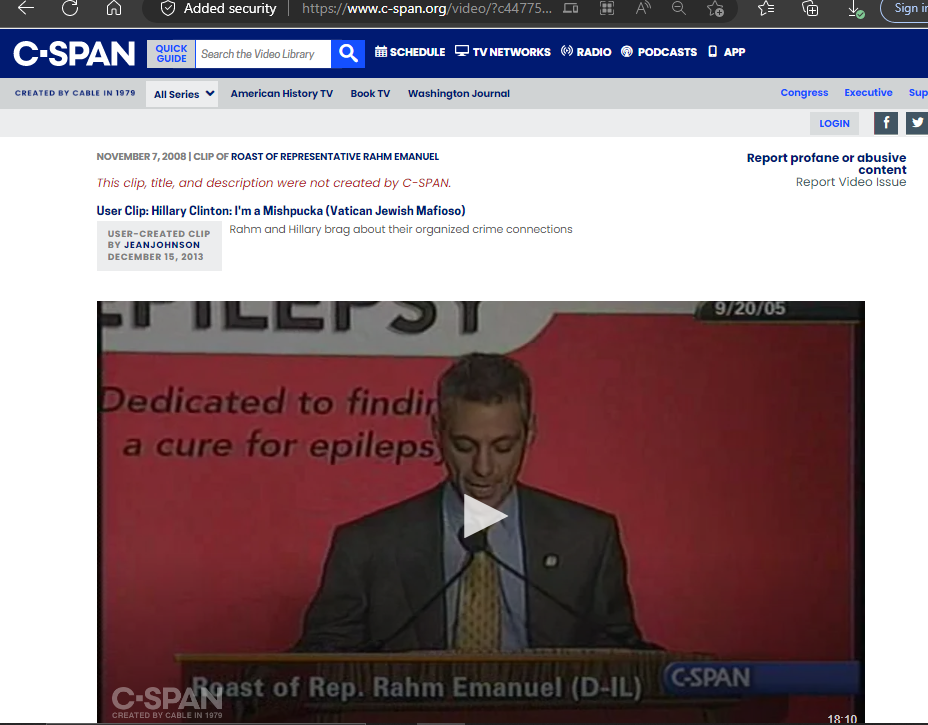Expand the All Series dropdown
The image size is (928, 725).
click(182, 94)
